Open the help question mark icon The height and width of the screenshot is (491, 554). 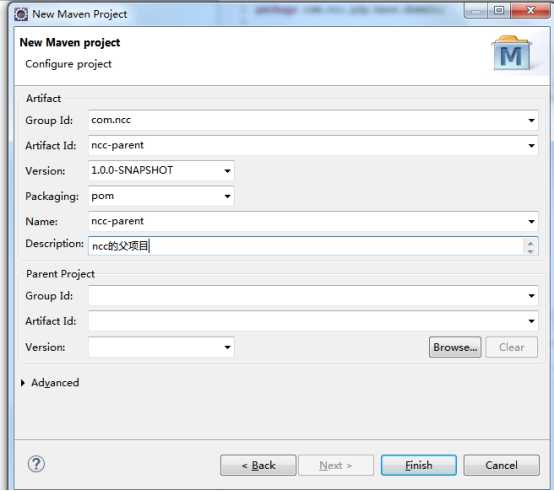(36, 464)
